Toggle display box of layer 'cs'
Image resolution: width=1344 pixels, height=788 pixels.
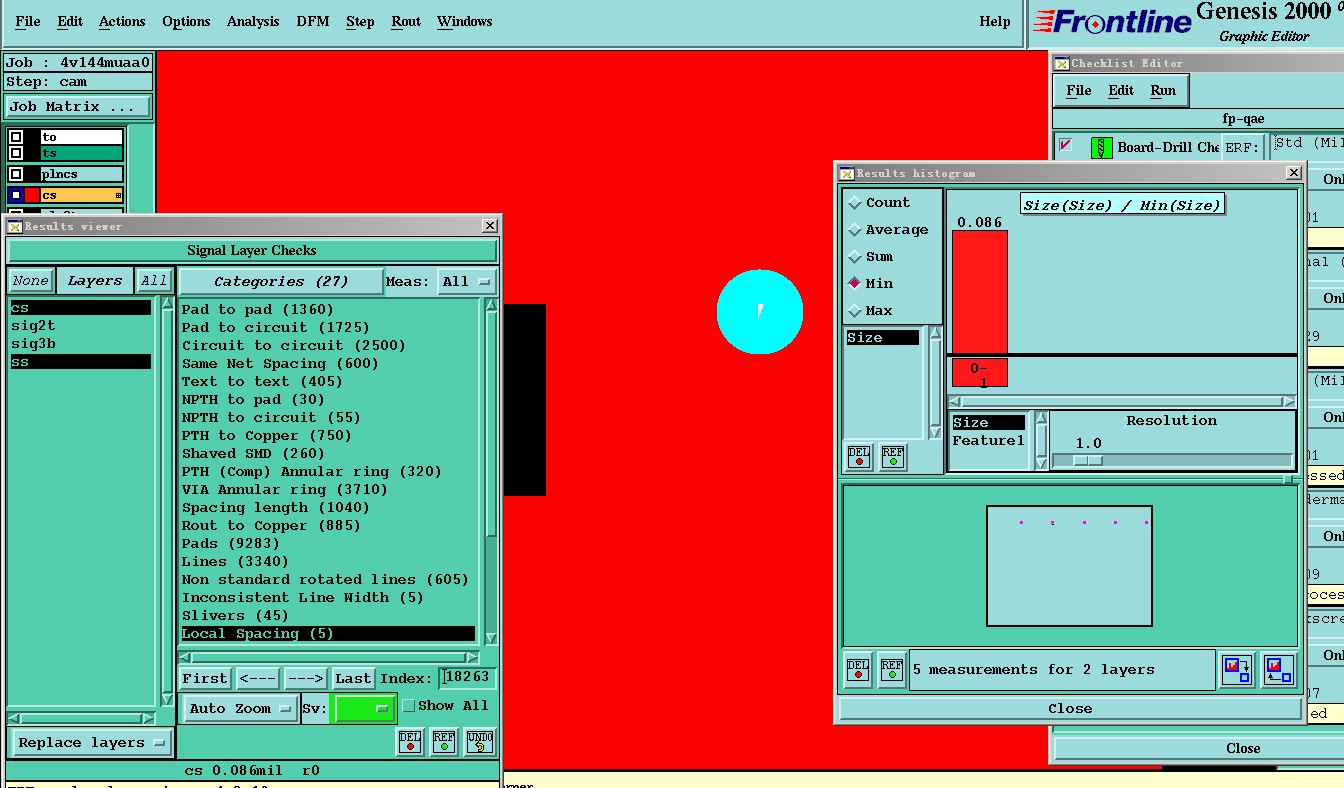tap(16, 195)
